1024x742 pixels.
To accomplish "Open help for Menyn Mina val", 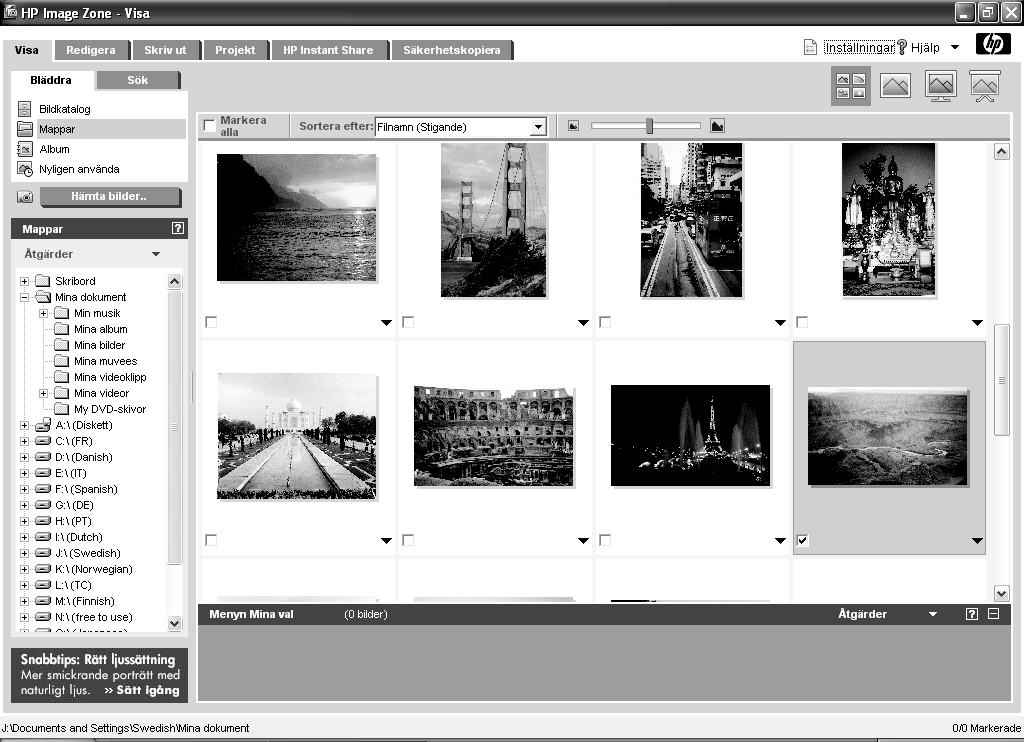I will (x=972, y=614).
